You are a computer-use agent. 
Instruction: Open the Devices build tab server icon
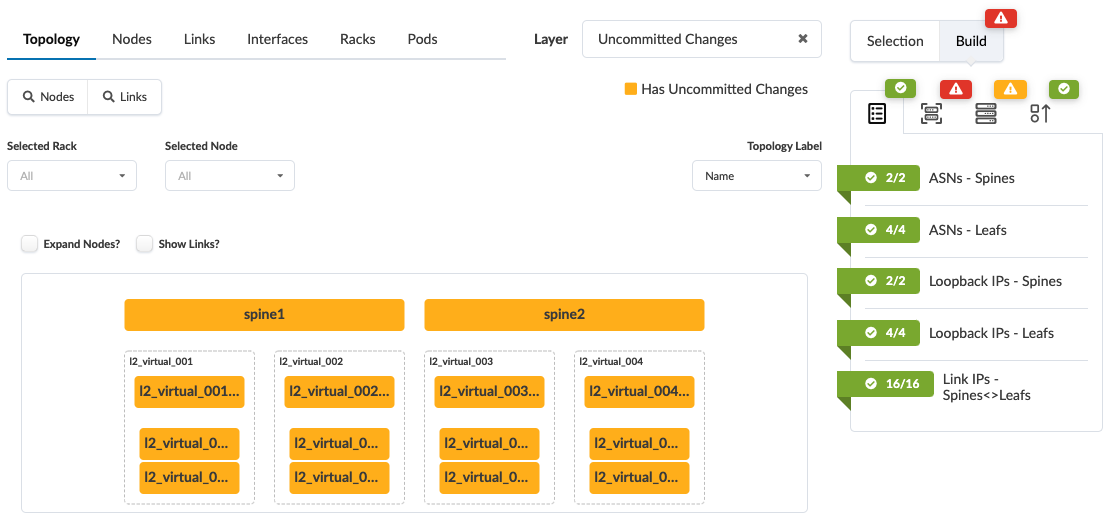coord(986,114)
